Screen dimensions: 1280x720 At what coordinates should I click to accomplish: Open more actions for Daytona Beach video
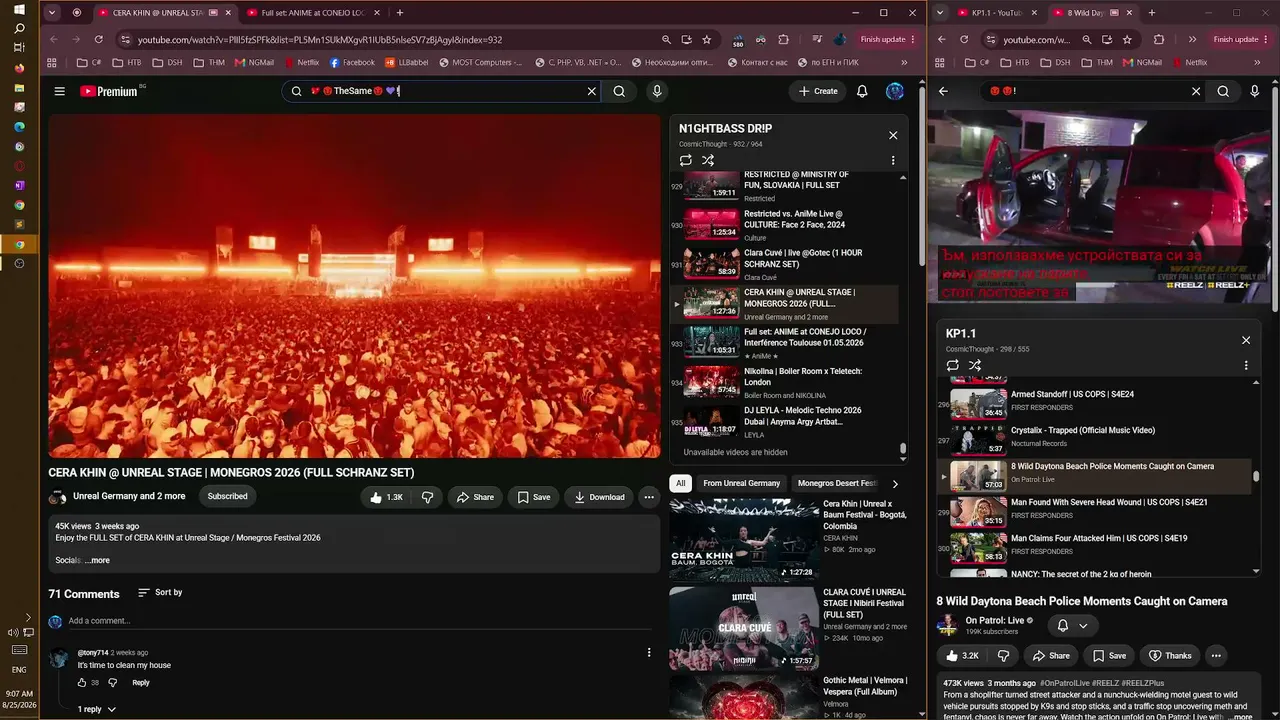[1216, 656]
